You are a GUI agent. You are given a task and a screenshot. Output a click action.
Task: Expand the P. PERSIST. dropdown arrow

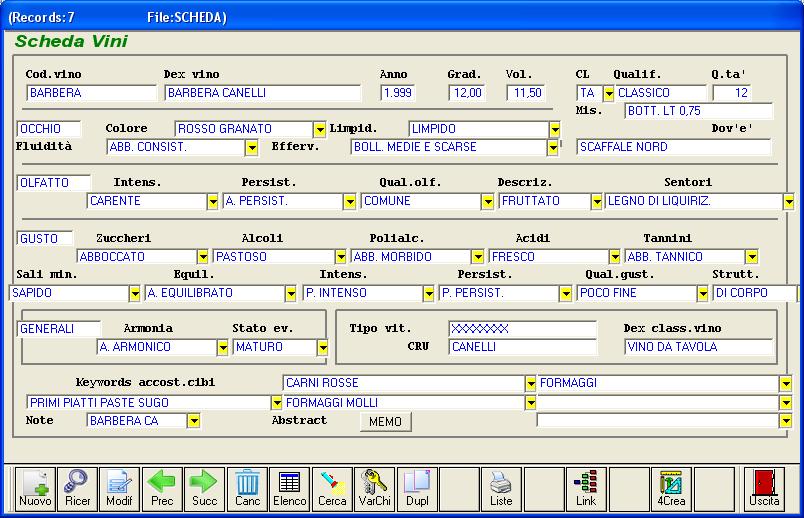click(566, 293)
